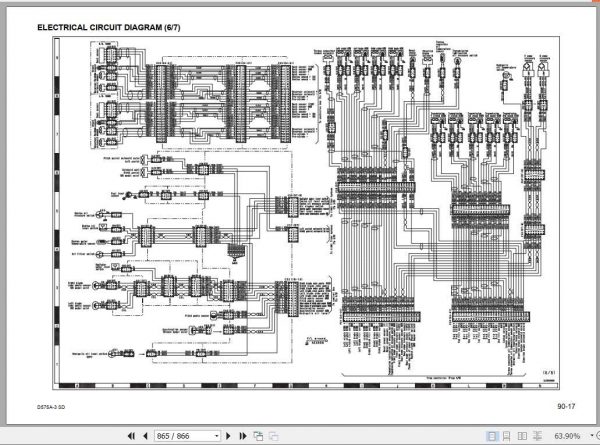
Task: Go to the previous page
Action: [145, 436]
